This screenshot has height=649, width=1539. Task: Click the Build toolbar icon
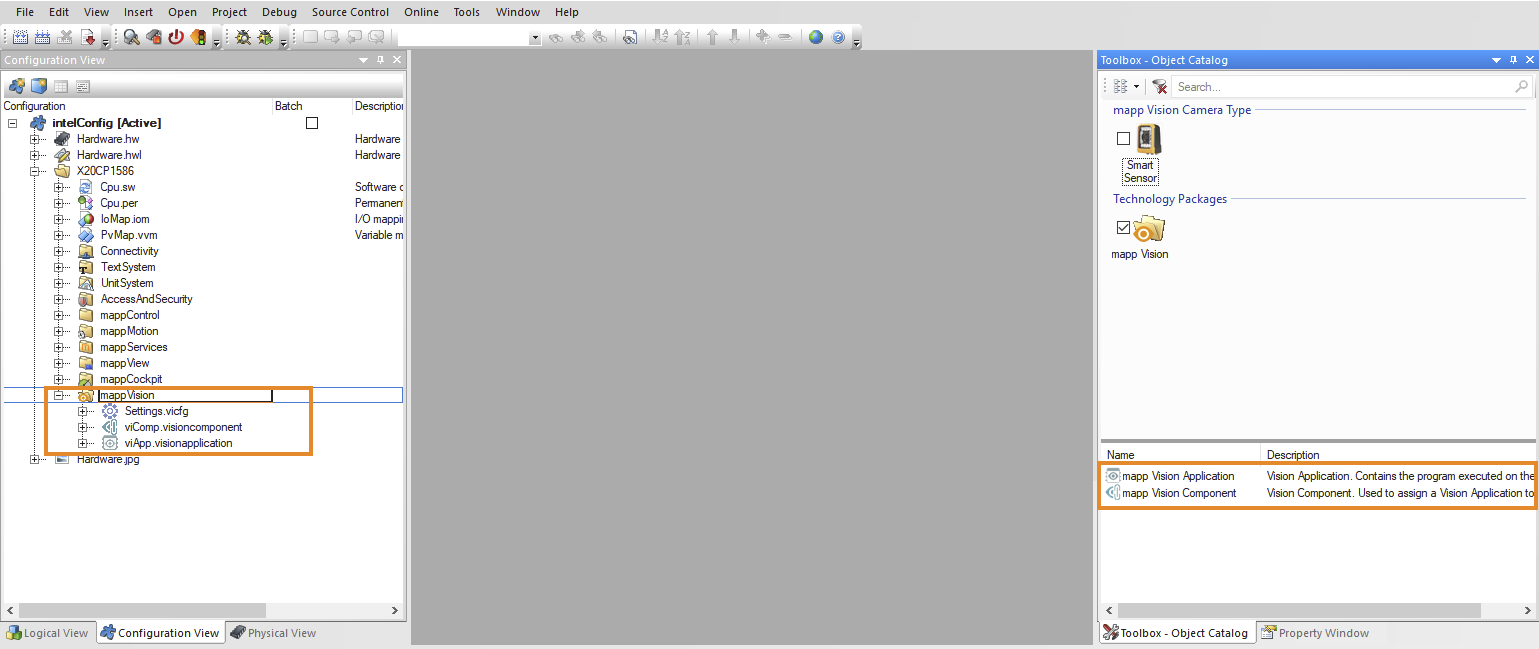click(x=19, y=37)
